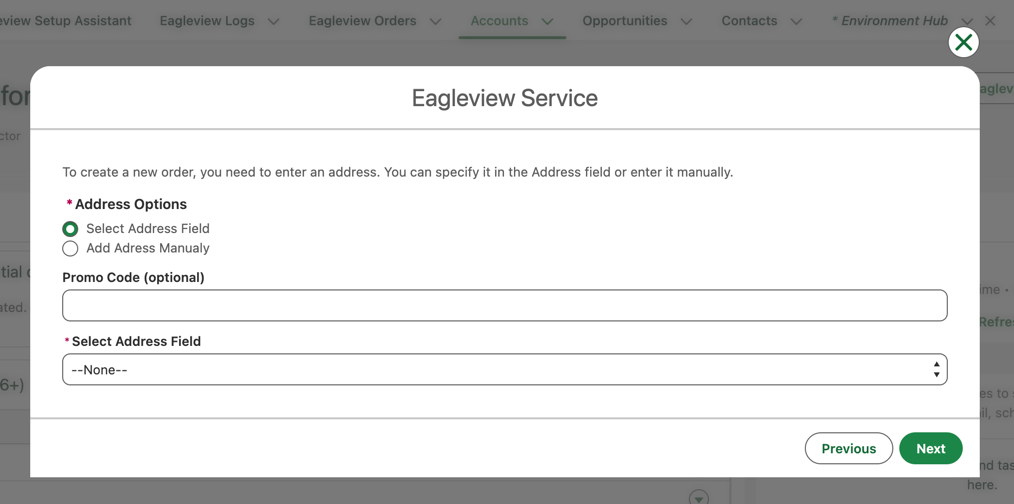
Task: Go to the Accounts tab
Action: (499, 21)
